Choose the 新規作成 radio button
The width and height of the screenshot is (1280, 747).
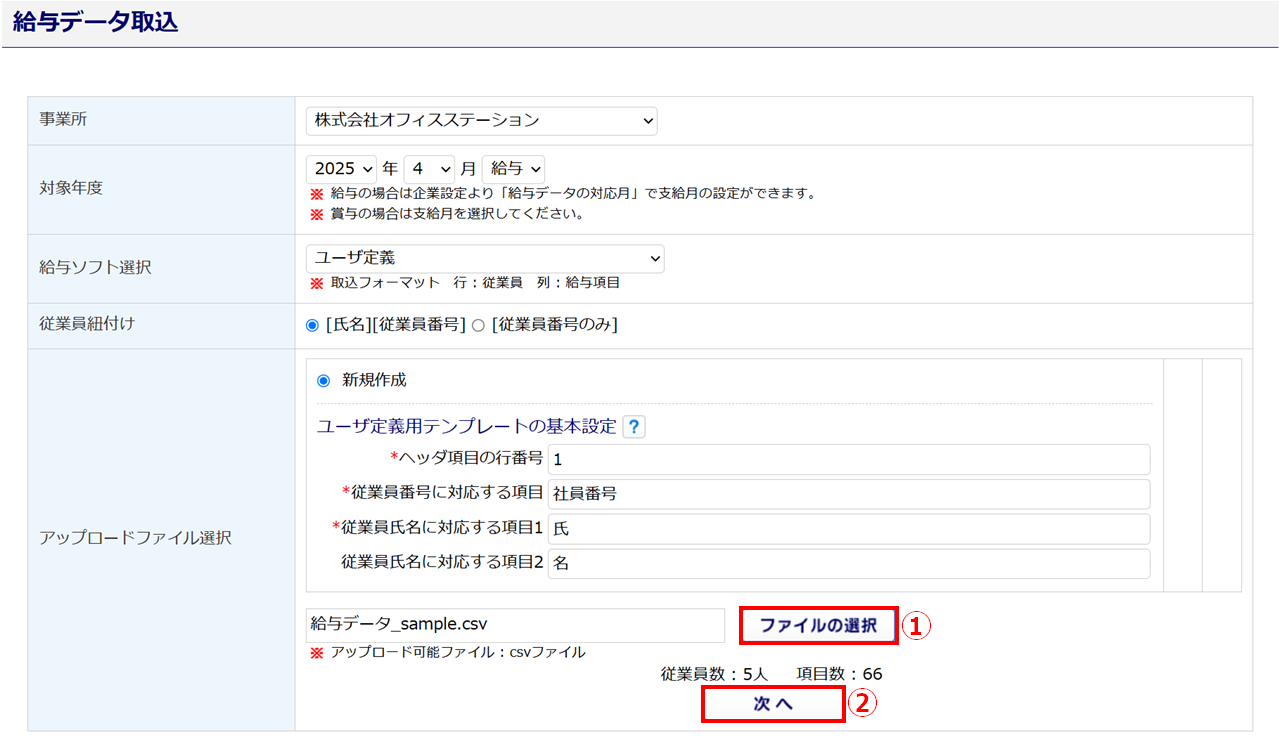[x=323, y=380]
